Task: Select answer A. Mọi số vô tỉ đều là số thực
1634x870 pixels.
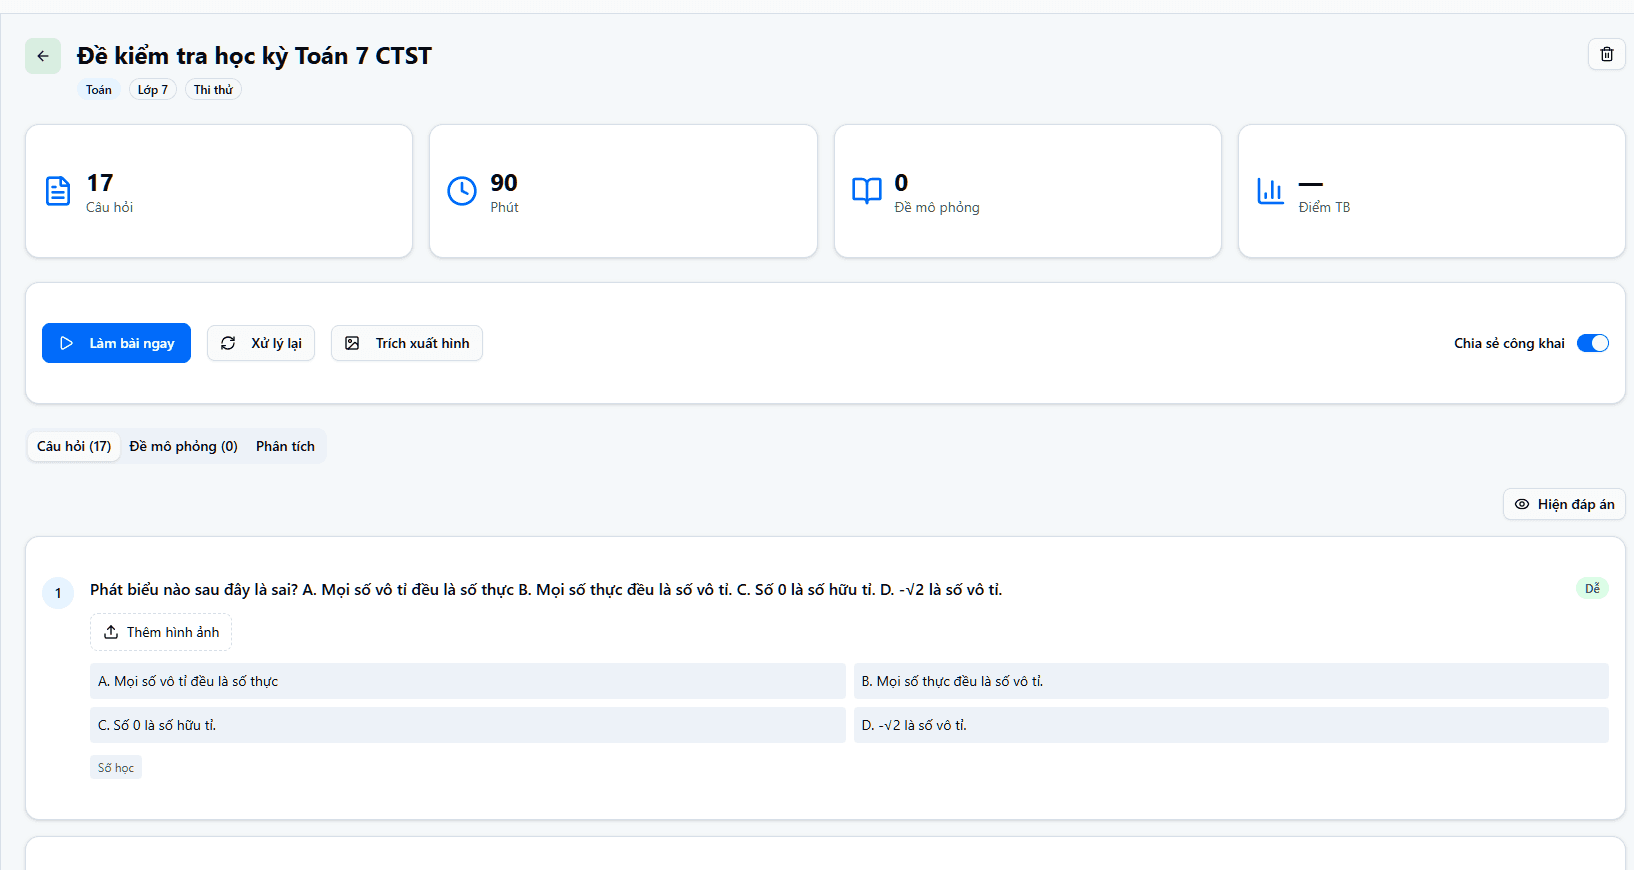Action: [x=467, y=681]
